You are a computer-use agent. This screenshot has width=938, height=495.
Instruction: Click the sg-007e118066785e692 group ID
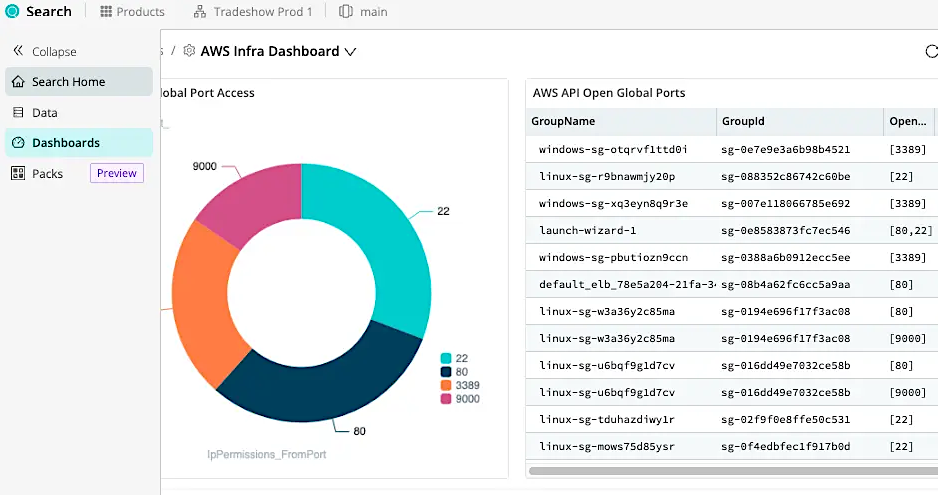[x=785, y=204]
